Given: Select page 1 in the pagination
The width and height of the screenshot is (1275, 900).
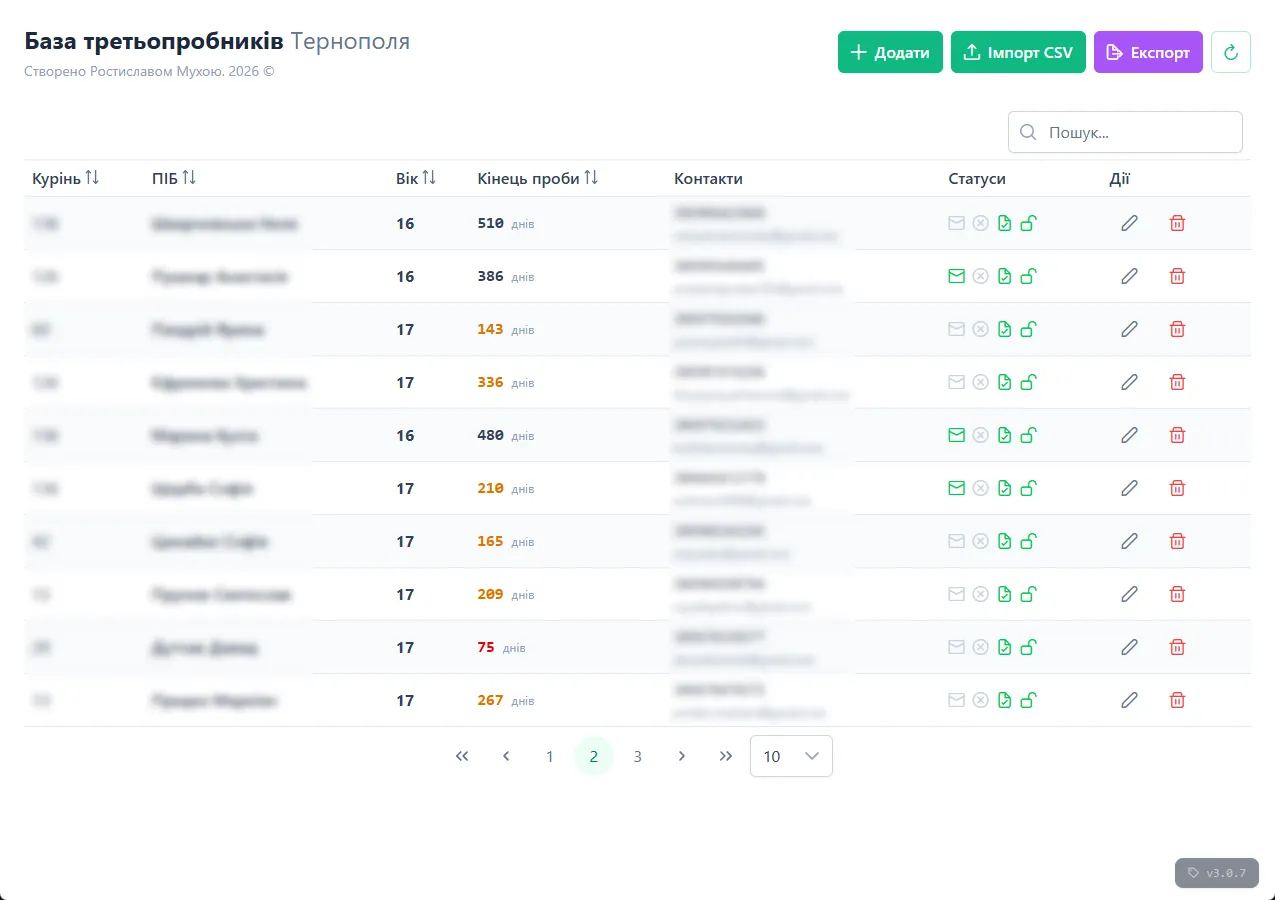Looking at the screenshot, I should click(x=549, y=756).
